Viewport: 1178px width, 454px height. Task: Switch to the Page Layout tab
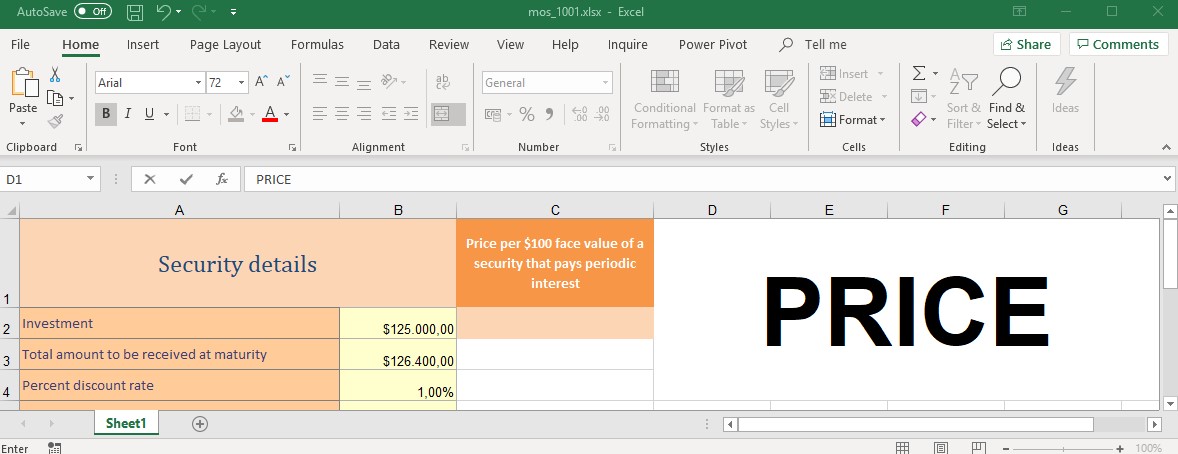(x=225, y=44)
